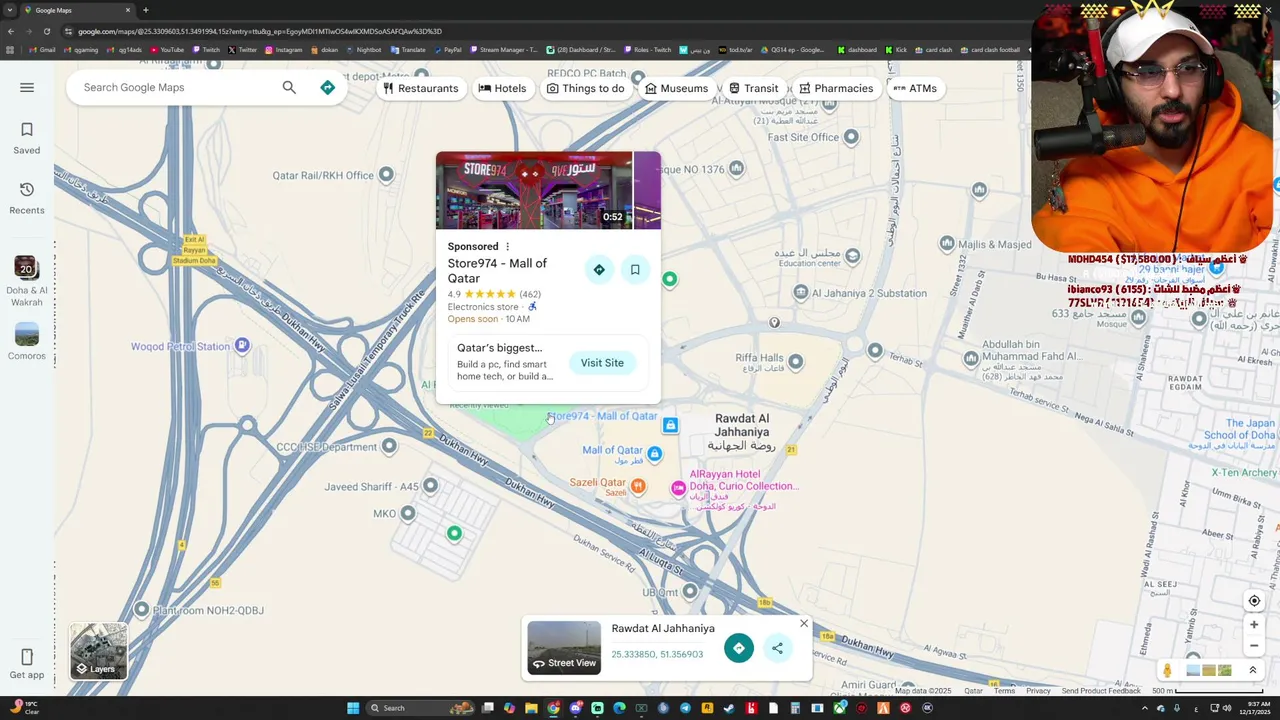Open the Layers map type switcher

click(x=98, y=651)
